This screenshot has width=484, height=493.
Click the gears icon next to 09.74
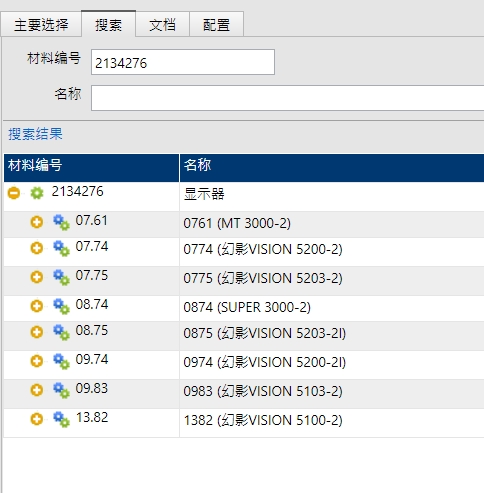coord(61,361)
